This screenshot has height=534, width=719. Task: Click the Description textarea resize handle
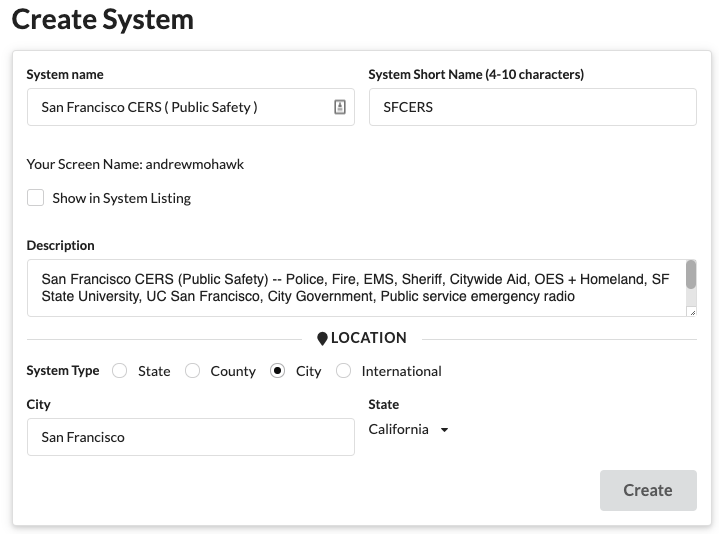692,313
